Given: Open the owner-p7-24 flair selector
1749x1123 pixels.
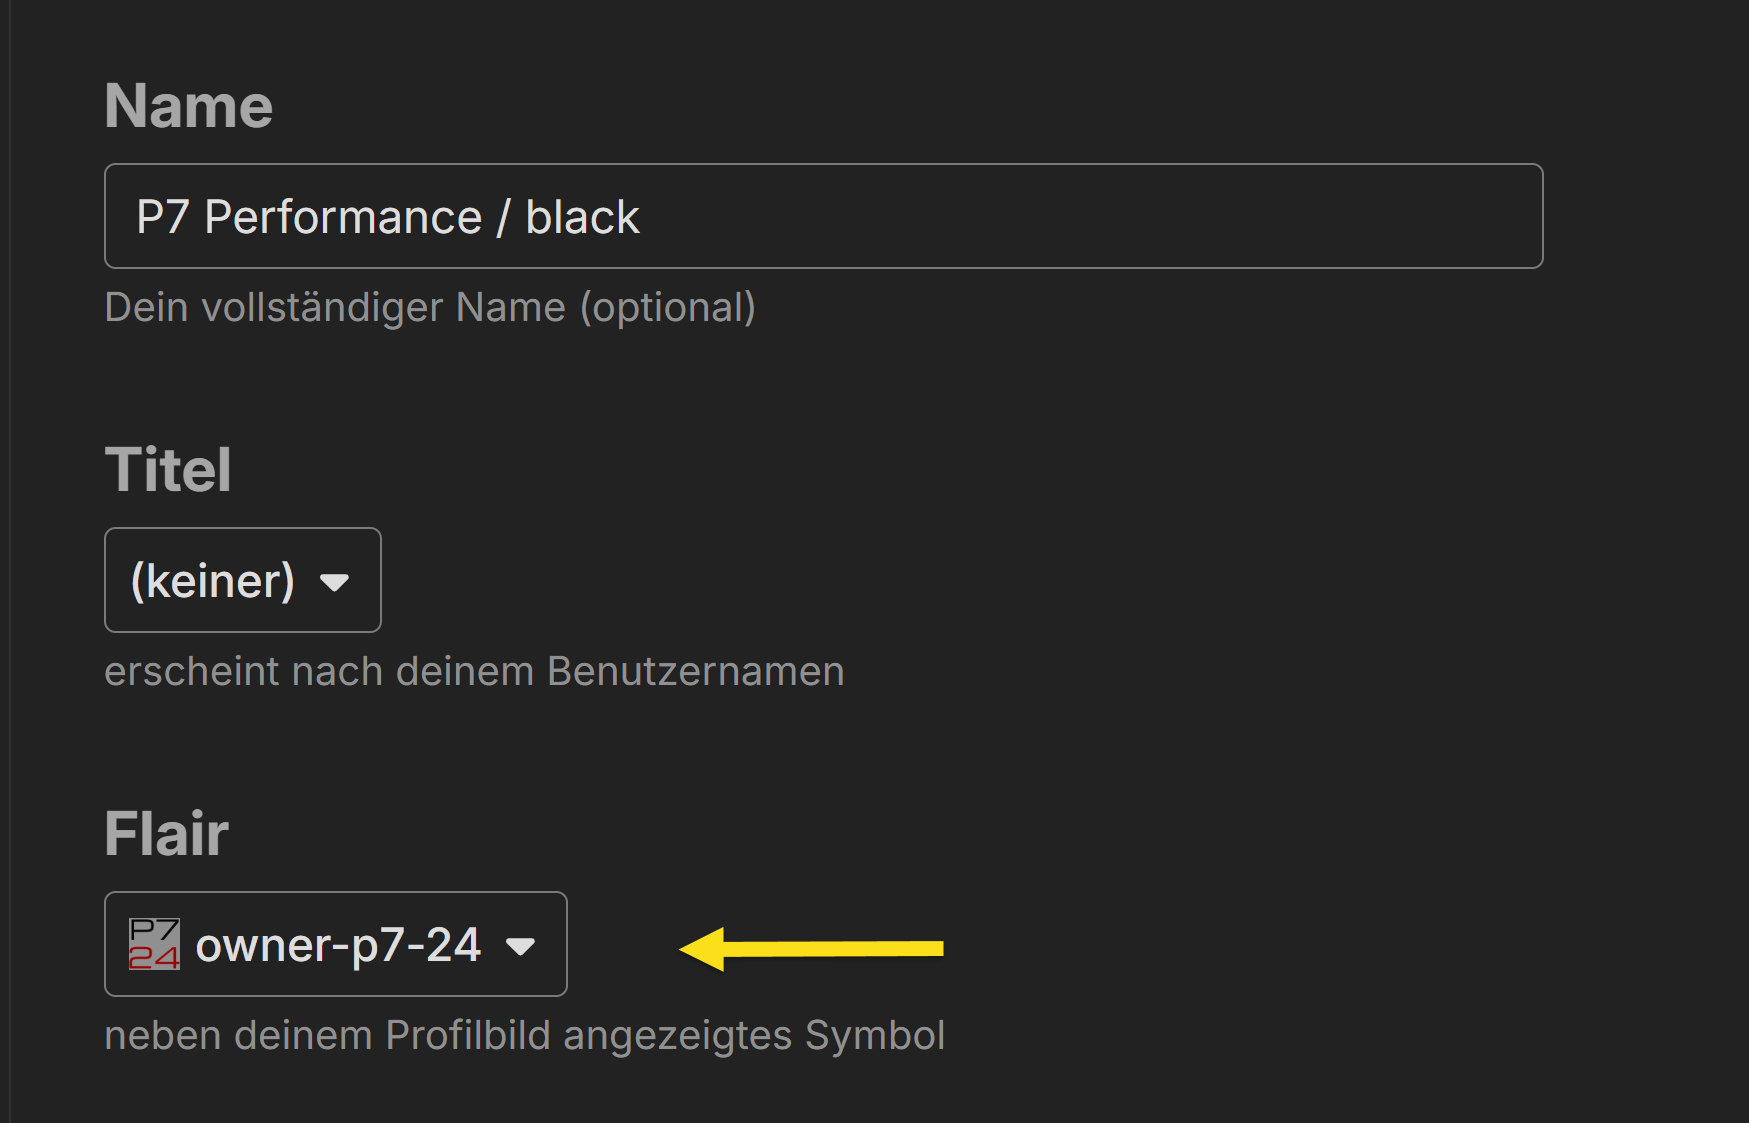Looking at the screenshot, I should 335,944.
